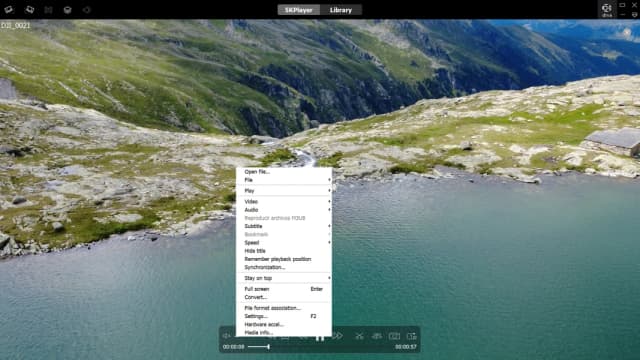Click the shield icon below the close button
The width and height of the screenshot is (640, 360).
(634, 14)
